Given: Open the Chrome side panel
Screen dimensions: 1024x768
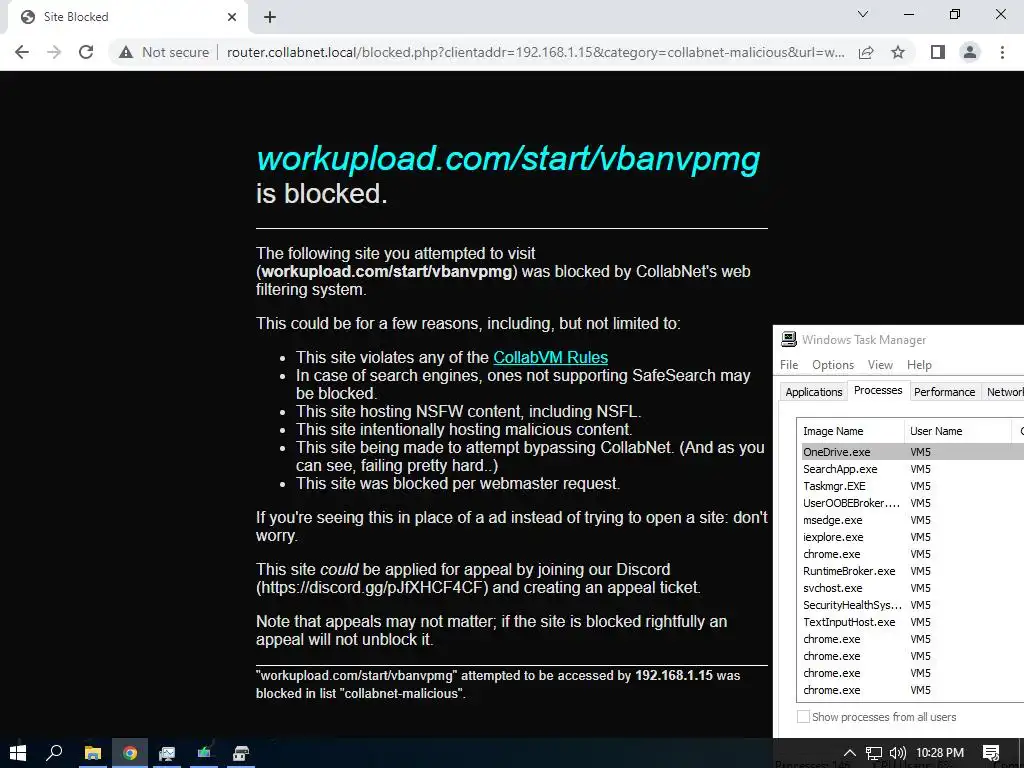Looking at the screenshot, I should click(938, 52).
